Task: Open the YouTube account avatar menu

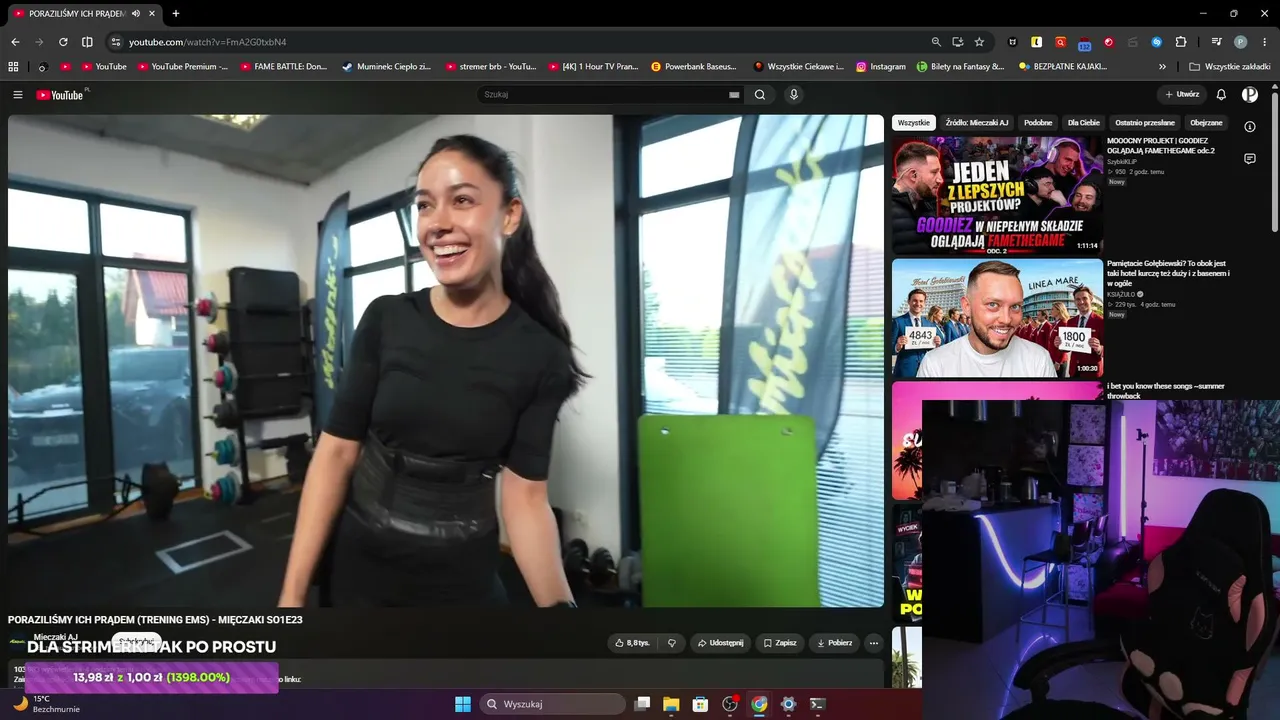Action: pyautogui.click(x=1250, y=95)
